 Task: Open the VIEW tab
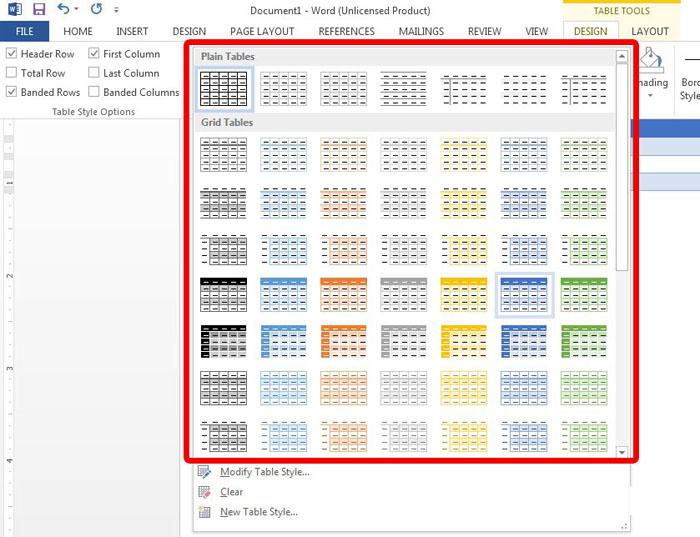tap(536, 31)
